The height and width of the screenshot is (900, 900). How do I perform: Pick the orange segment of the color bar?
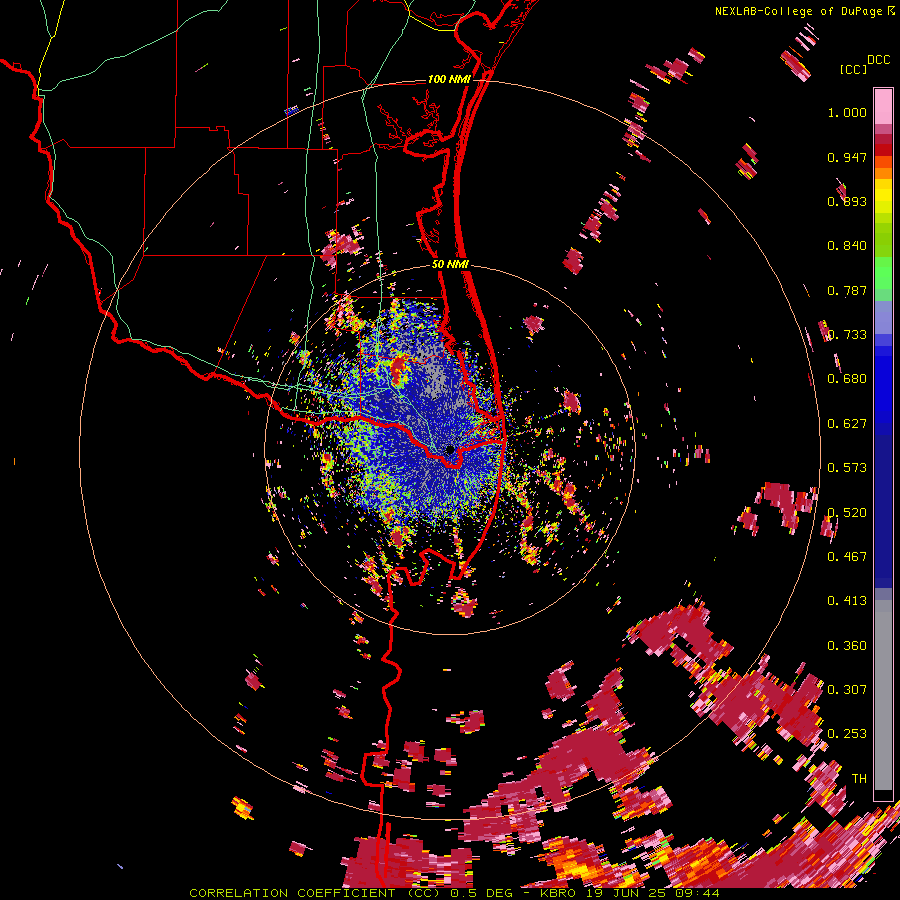pyautogui.click(x=883, y=173)
